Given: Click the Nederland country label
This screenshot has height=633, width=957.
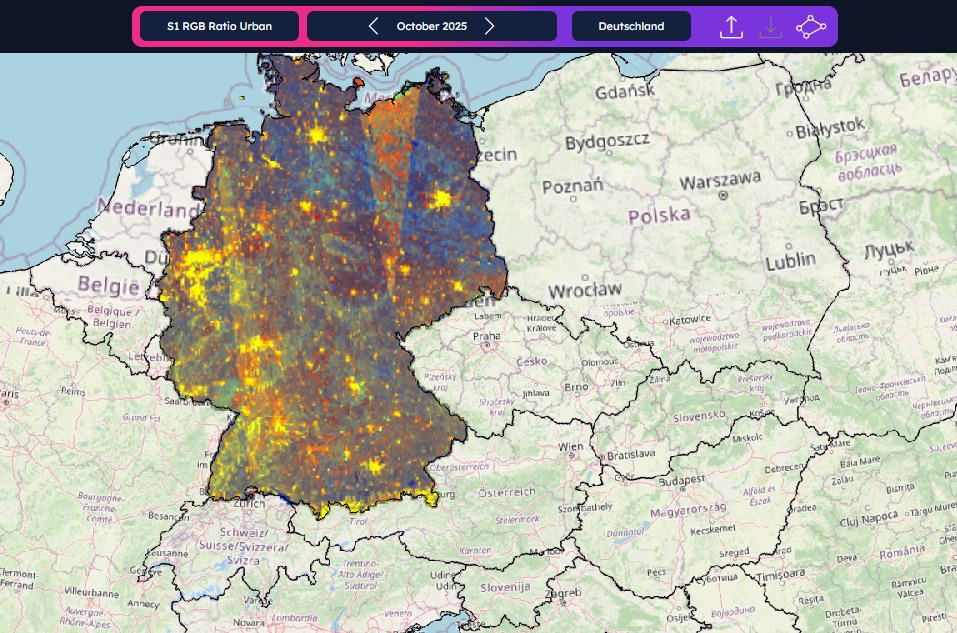Looking at the screenshot, I should 147,211.
